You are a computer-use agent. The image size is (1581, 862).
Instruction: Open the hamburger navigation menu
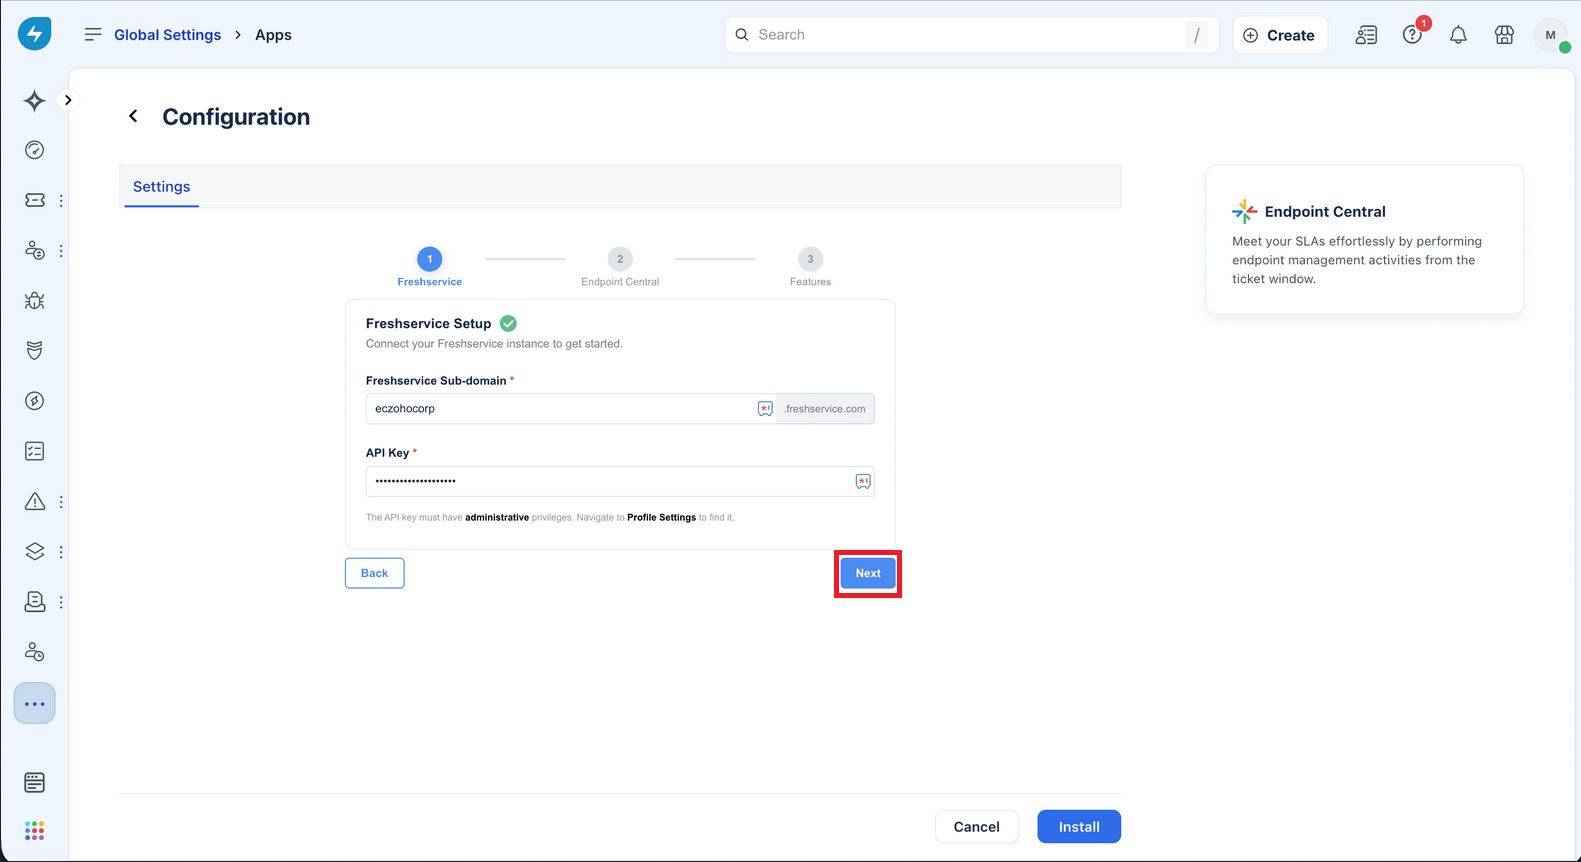93,34
